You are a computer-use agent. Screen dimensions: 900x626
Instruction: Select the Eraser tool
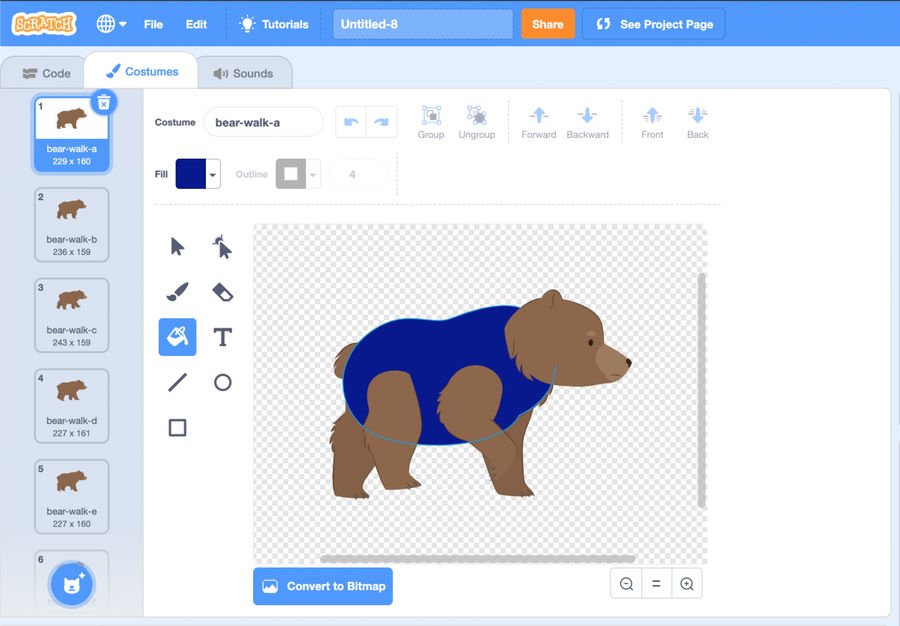222,292
